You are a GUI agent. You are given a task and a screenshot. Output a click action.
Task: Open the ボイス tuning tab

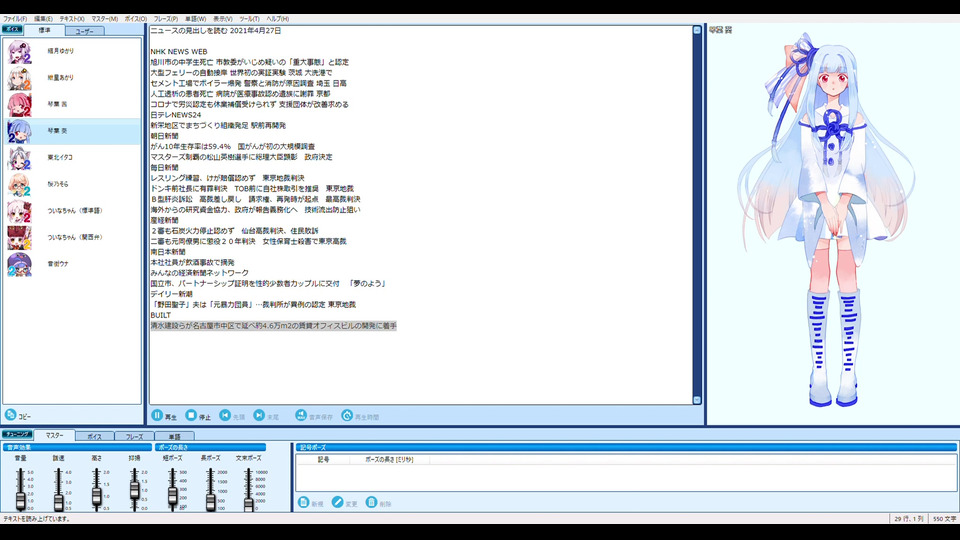point(94,437)
